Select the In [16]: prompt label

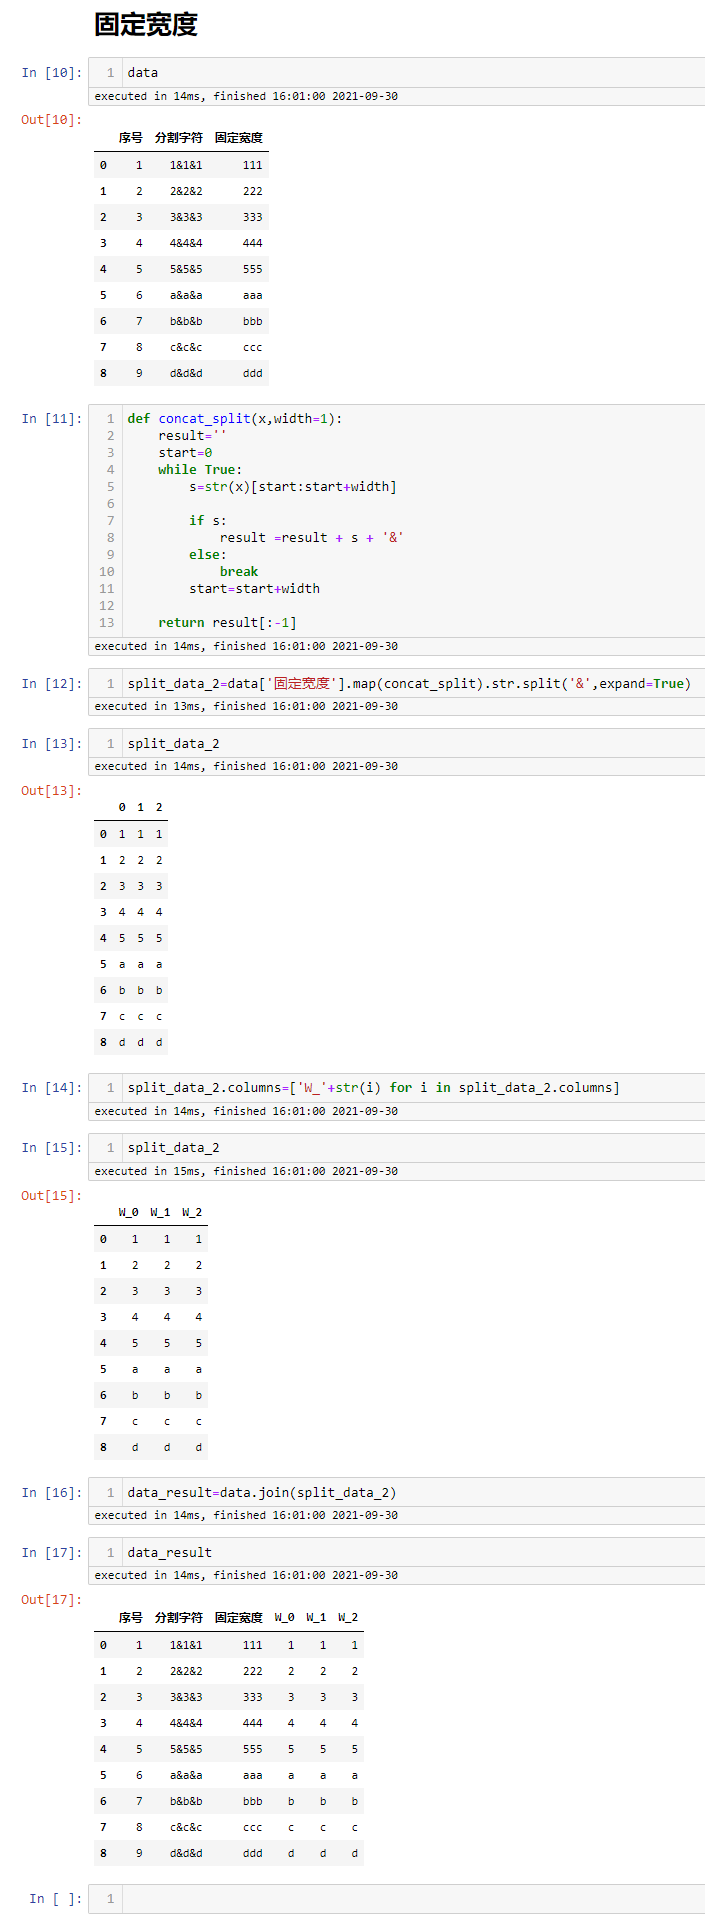pyautogui.click(x=52, y=1493)
